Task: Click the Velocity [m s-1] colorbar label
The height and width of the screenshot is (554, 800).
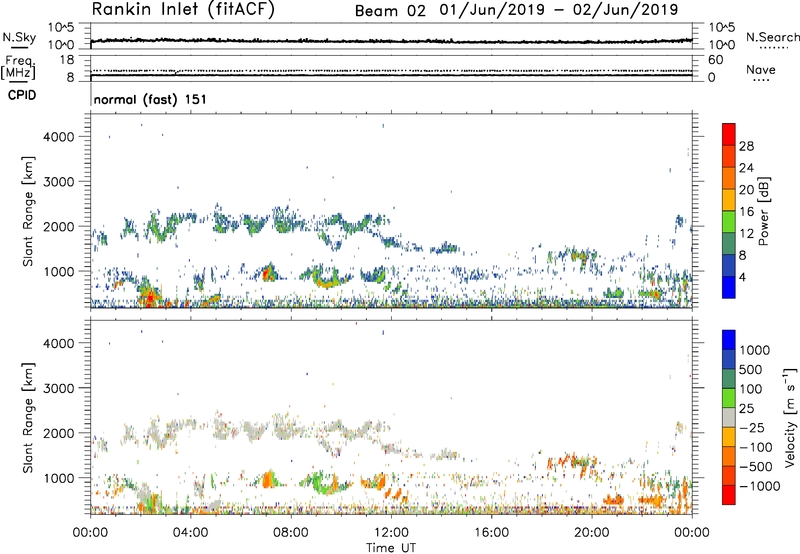Action: tap(790, 417)
